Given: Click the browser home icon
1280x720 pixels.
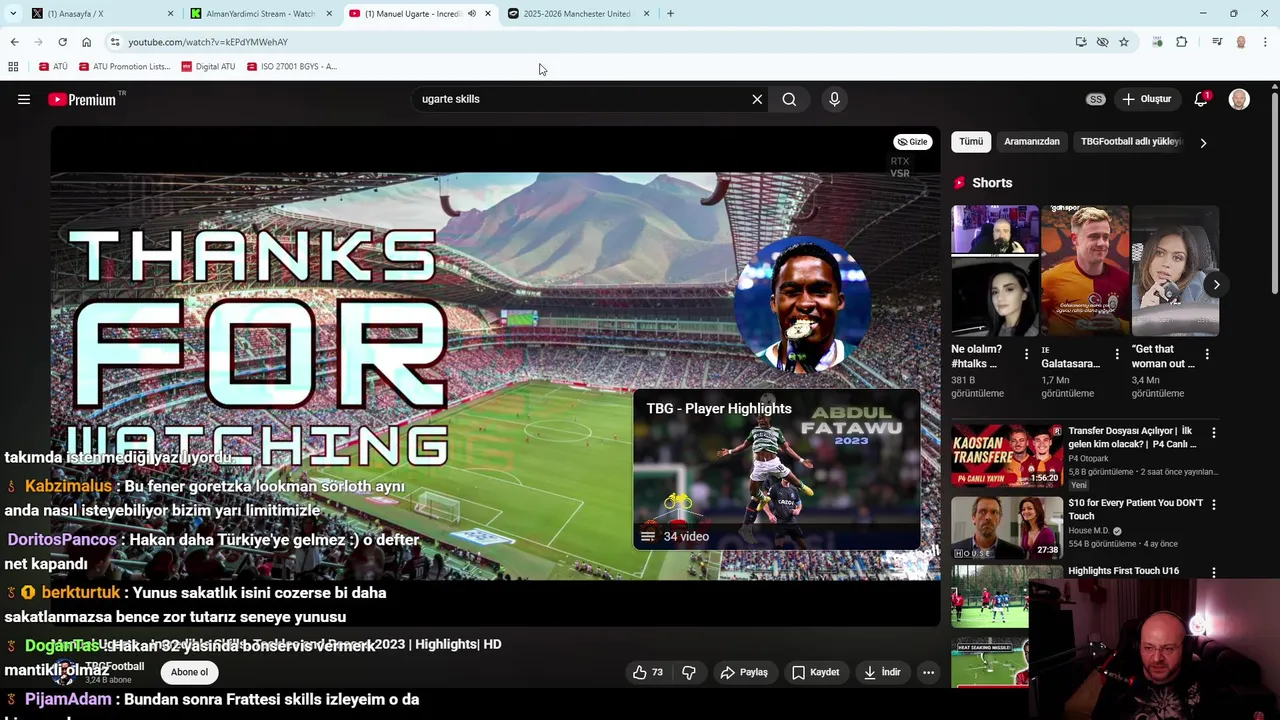Looking at the screenshot, I should (x=86, y=42).
